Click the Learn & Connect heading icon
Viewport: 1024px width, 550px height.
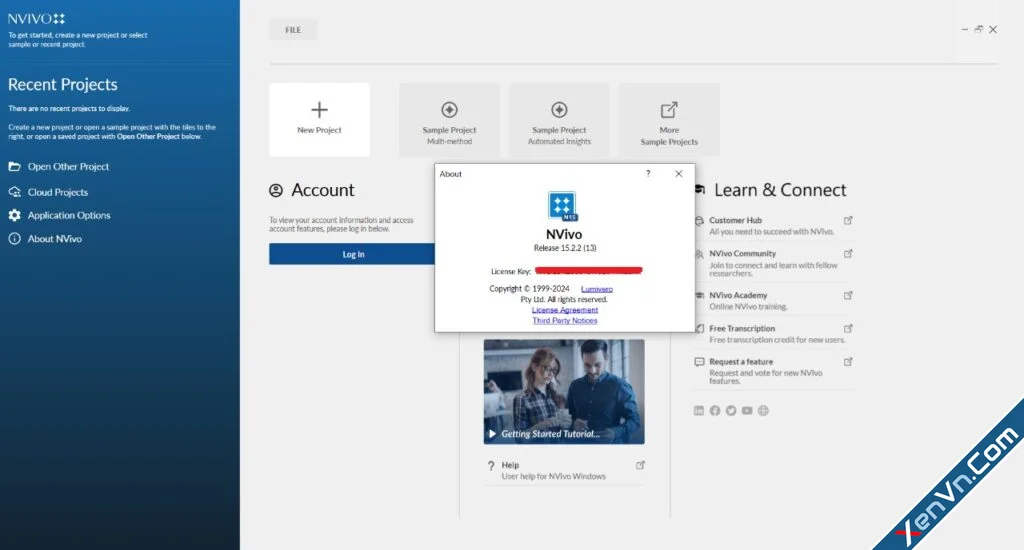tap(700, 189)
